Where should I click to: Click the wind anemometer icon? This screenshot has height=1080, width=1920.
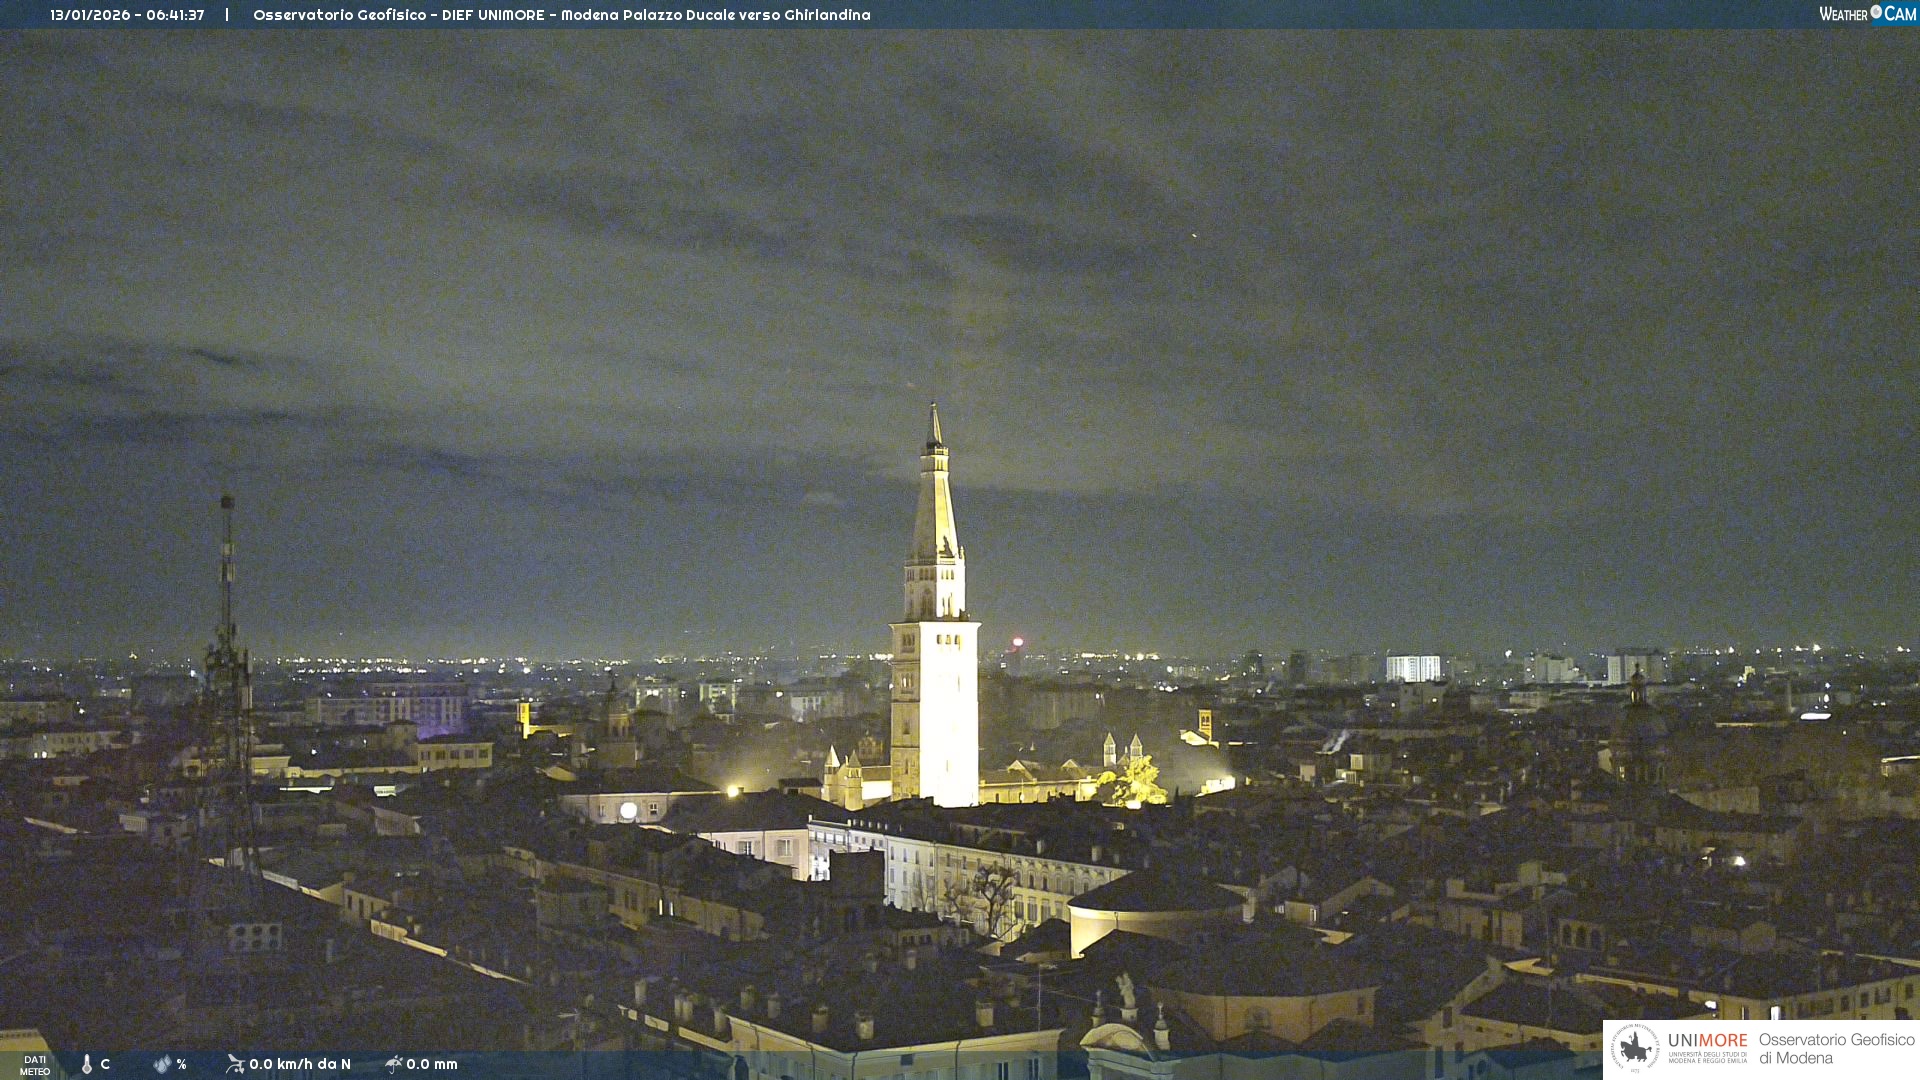pos(235,1064)
